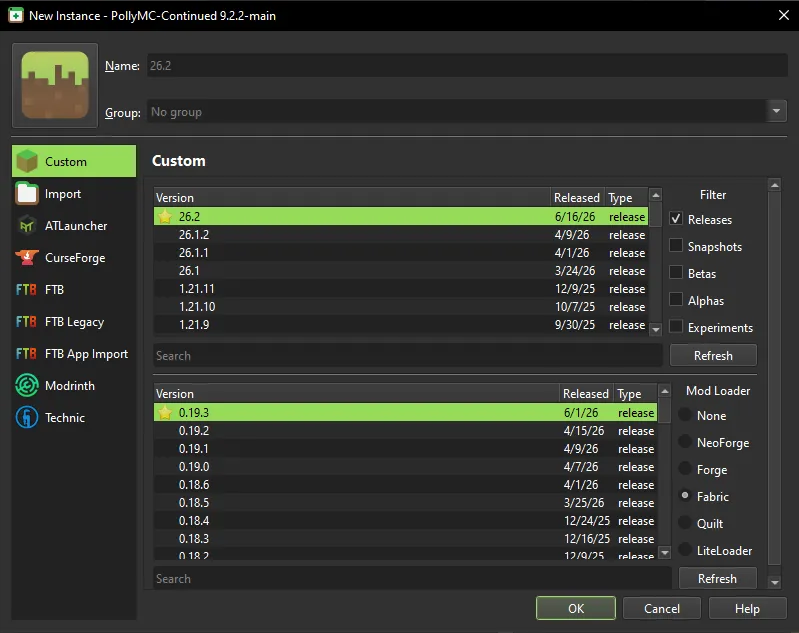This screenshot has width=799, height=633.
Task: Open the FTB modpack source
Action: pos(74,289)
